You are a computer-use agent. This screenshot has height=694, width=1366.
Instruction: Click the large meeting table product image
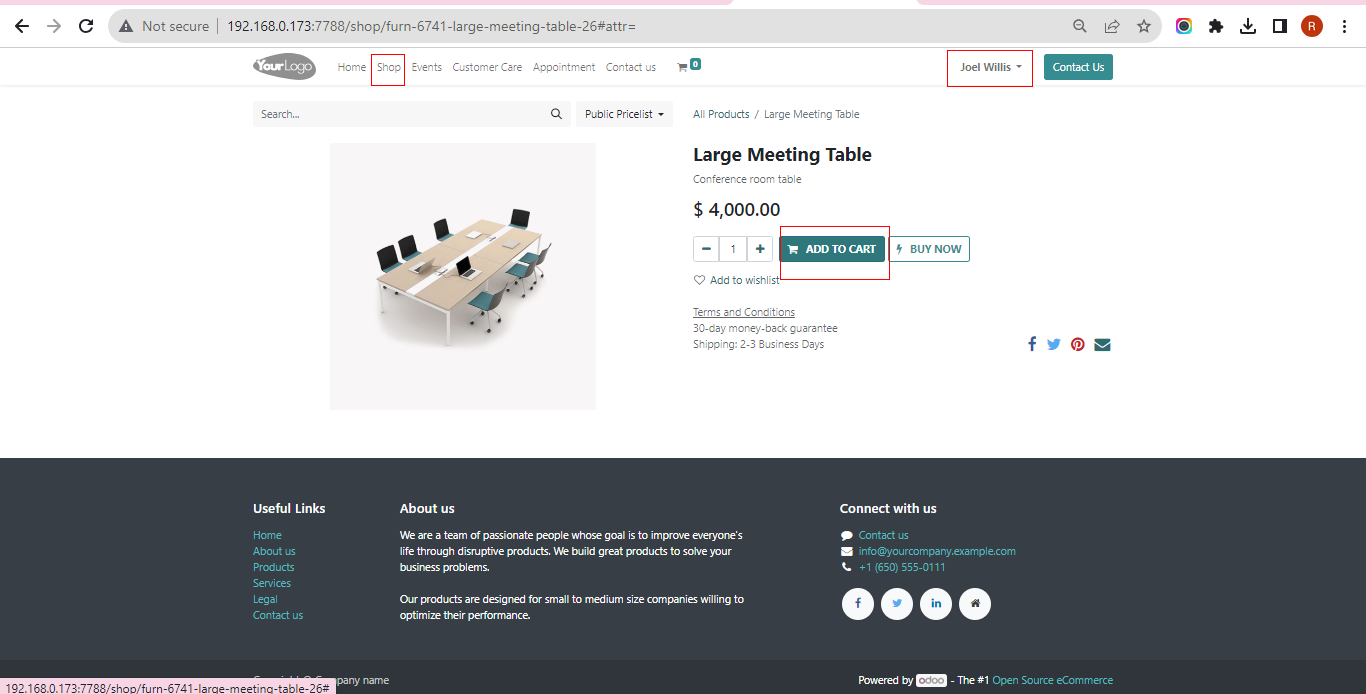point(463,276)
